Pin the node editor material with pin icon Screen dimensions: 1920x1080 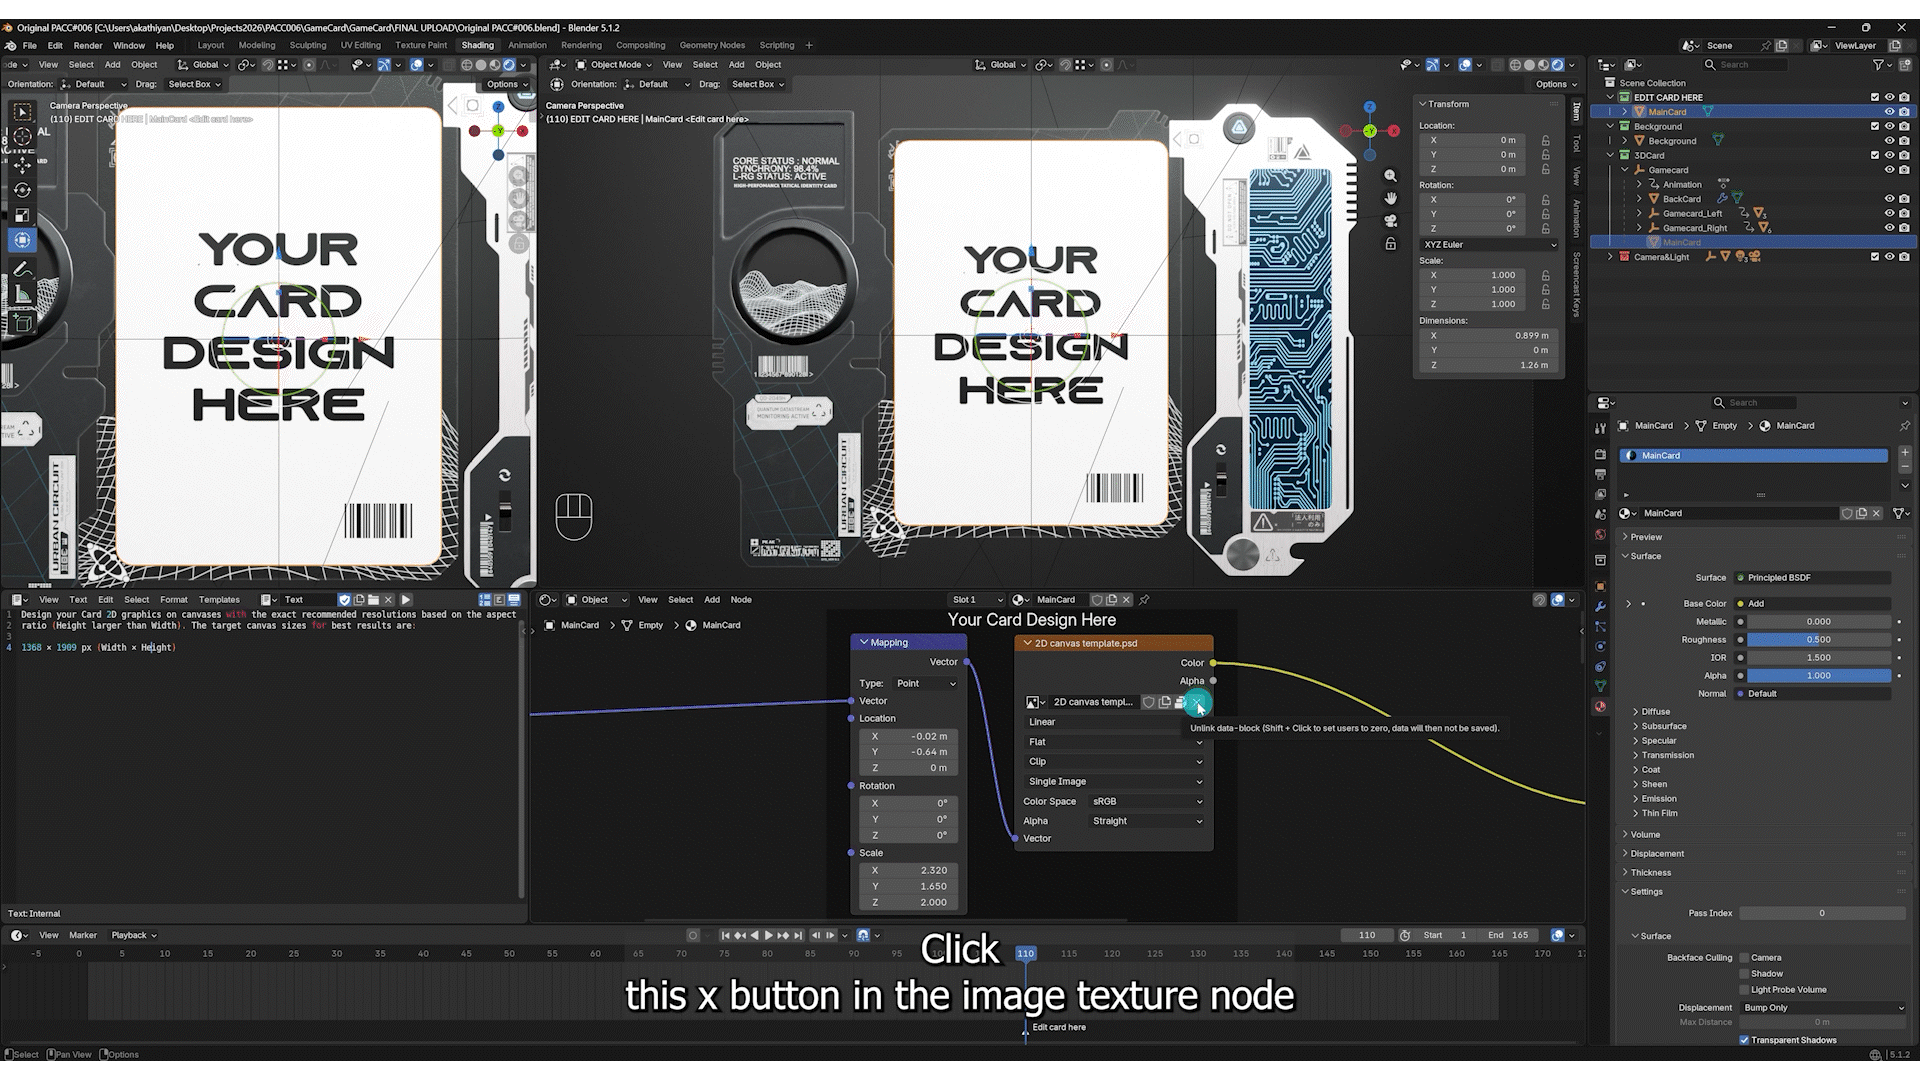(x=1144, y=600)
